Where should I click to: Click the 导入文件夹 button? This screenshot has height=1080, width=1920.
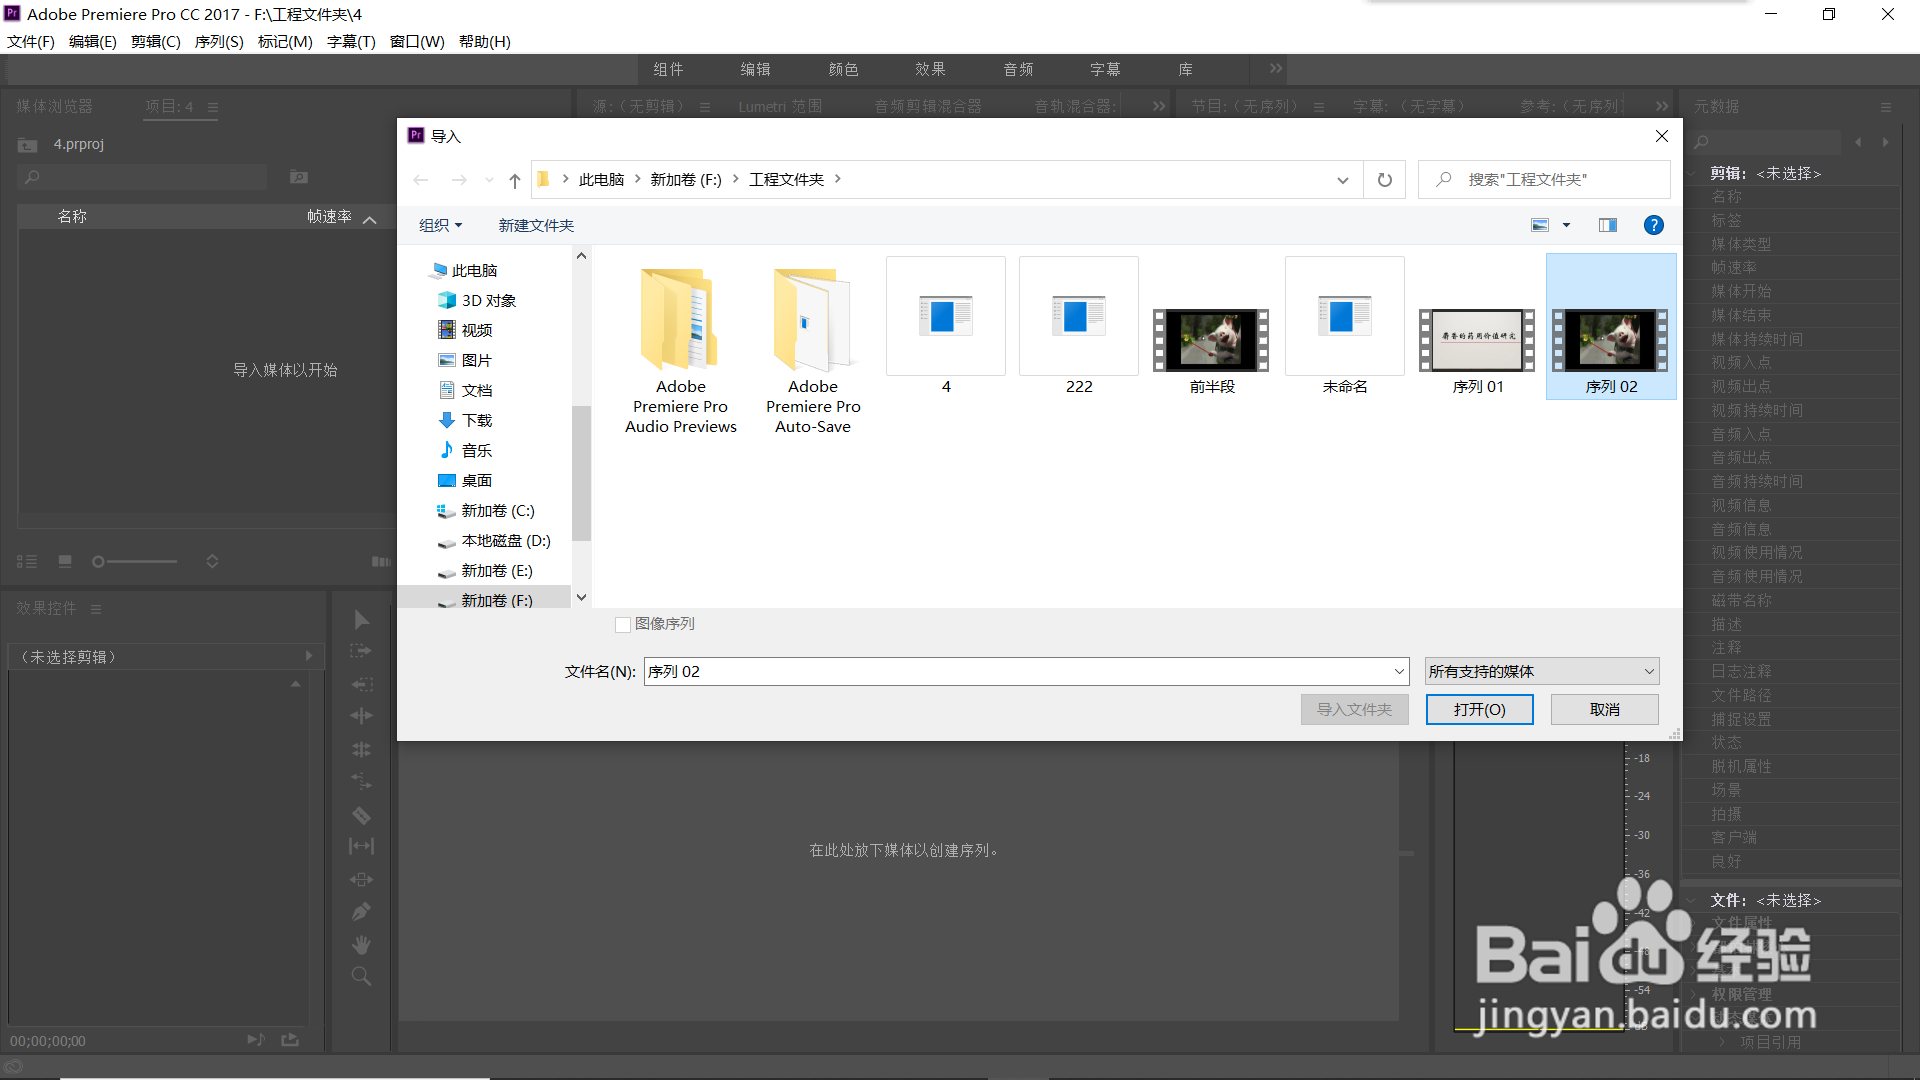coord(1354,709)
